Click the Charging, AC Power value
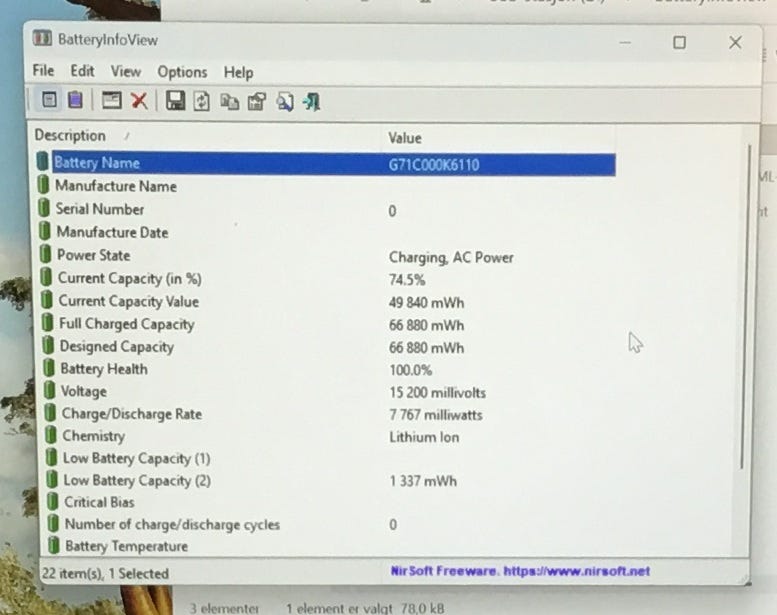777x615 pixels. pos(451,257)
